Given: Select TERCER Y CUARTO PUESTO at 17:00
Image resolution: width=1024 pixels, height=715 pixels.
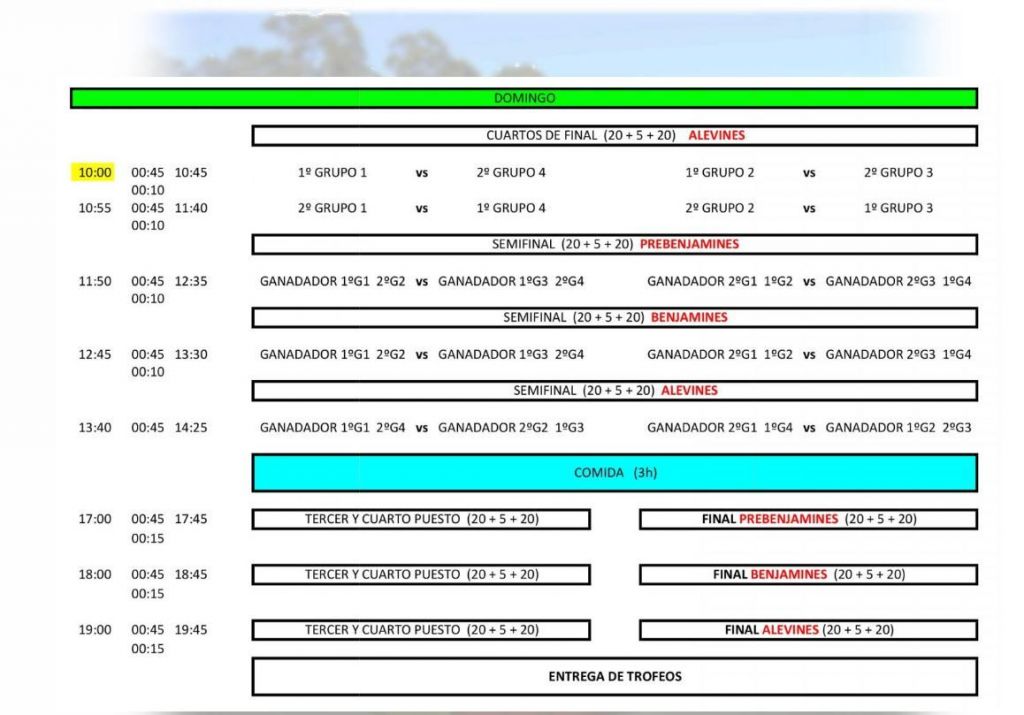Looking at the screenshot, I should click(x=421, y=519).
